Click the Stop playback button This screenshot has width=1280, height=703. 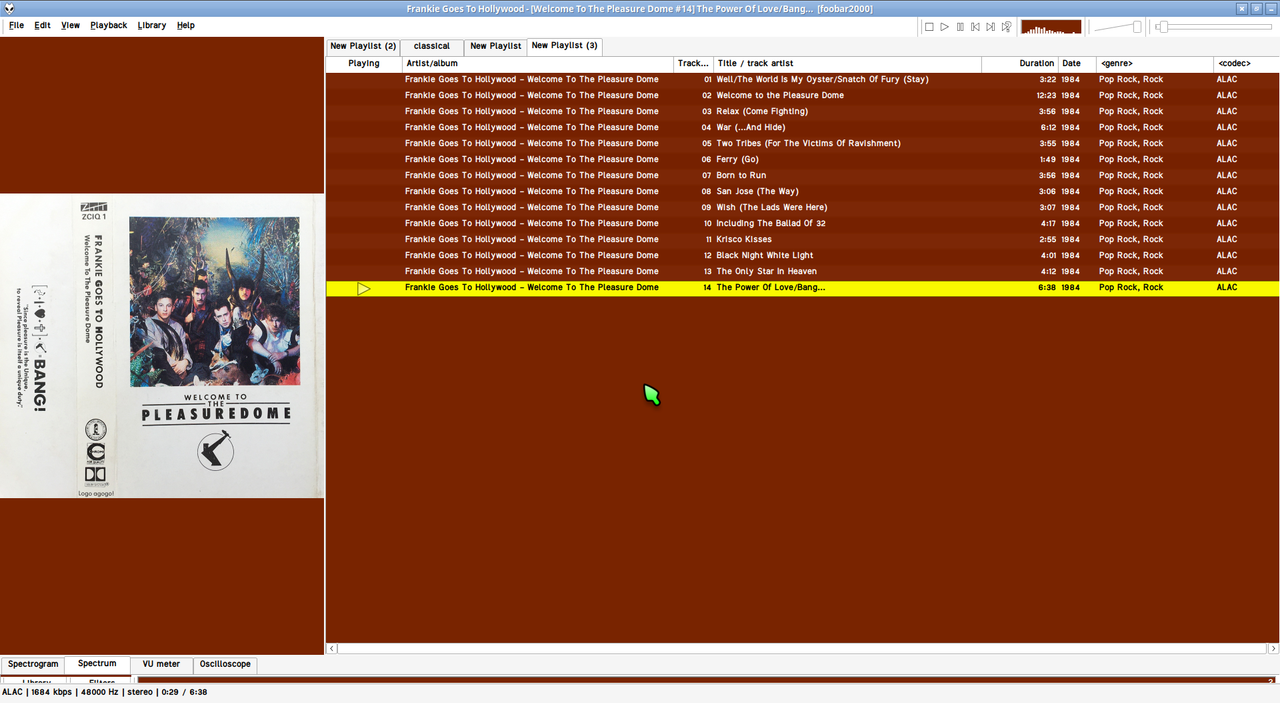pyautogui.click(x=929, y=27)
